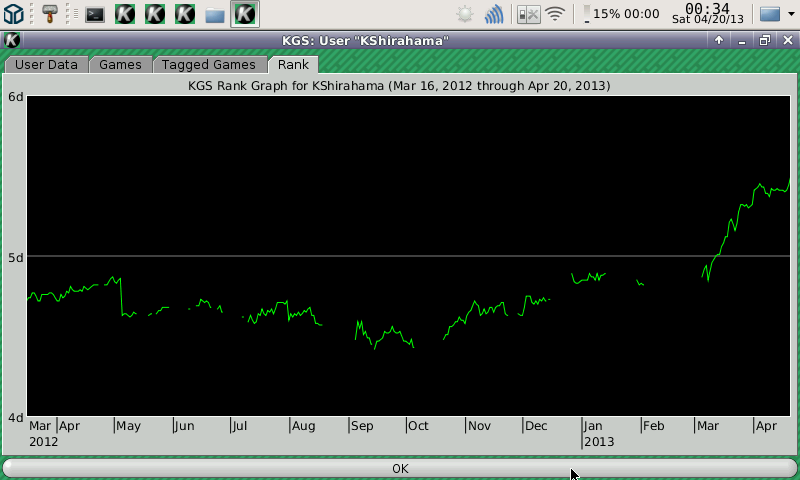Screen dimensions: 800x480
Task: Click the battery 15% indicator
Action: [x=621, y=14]
